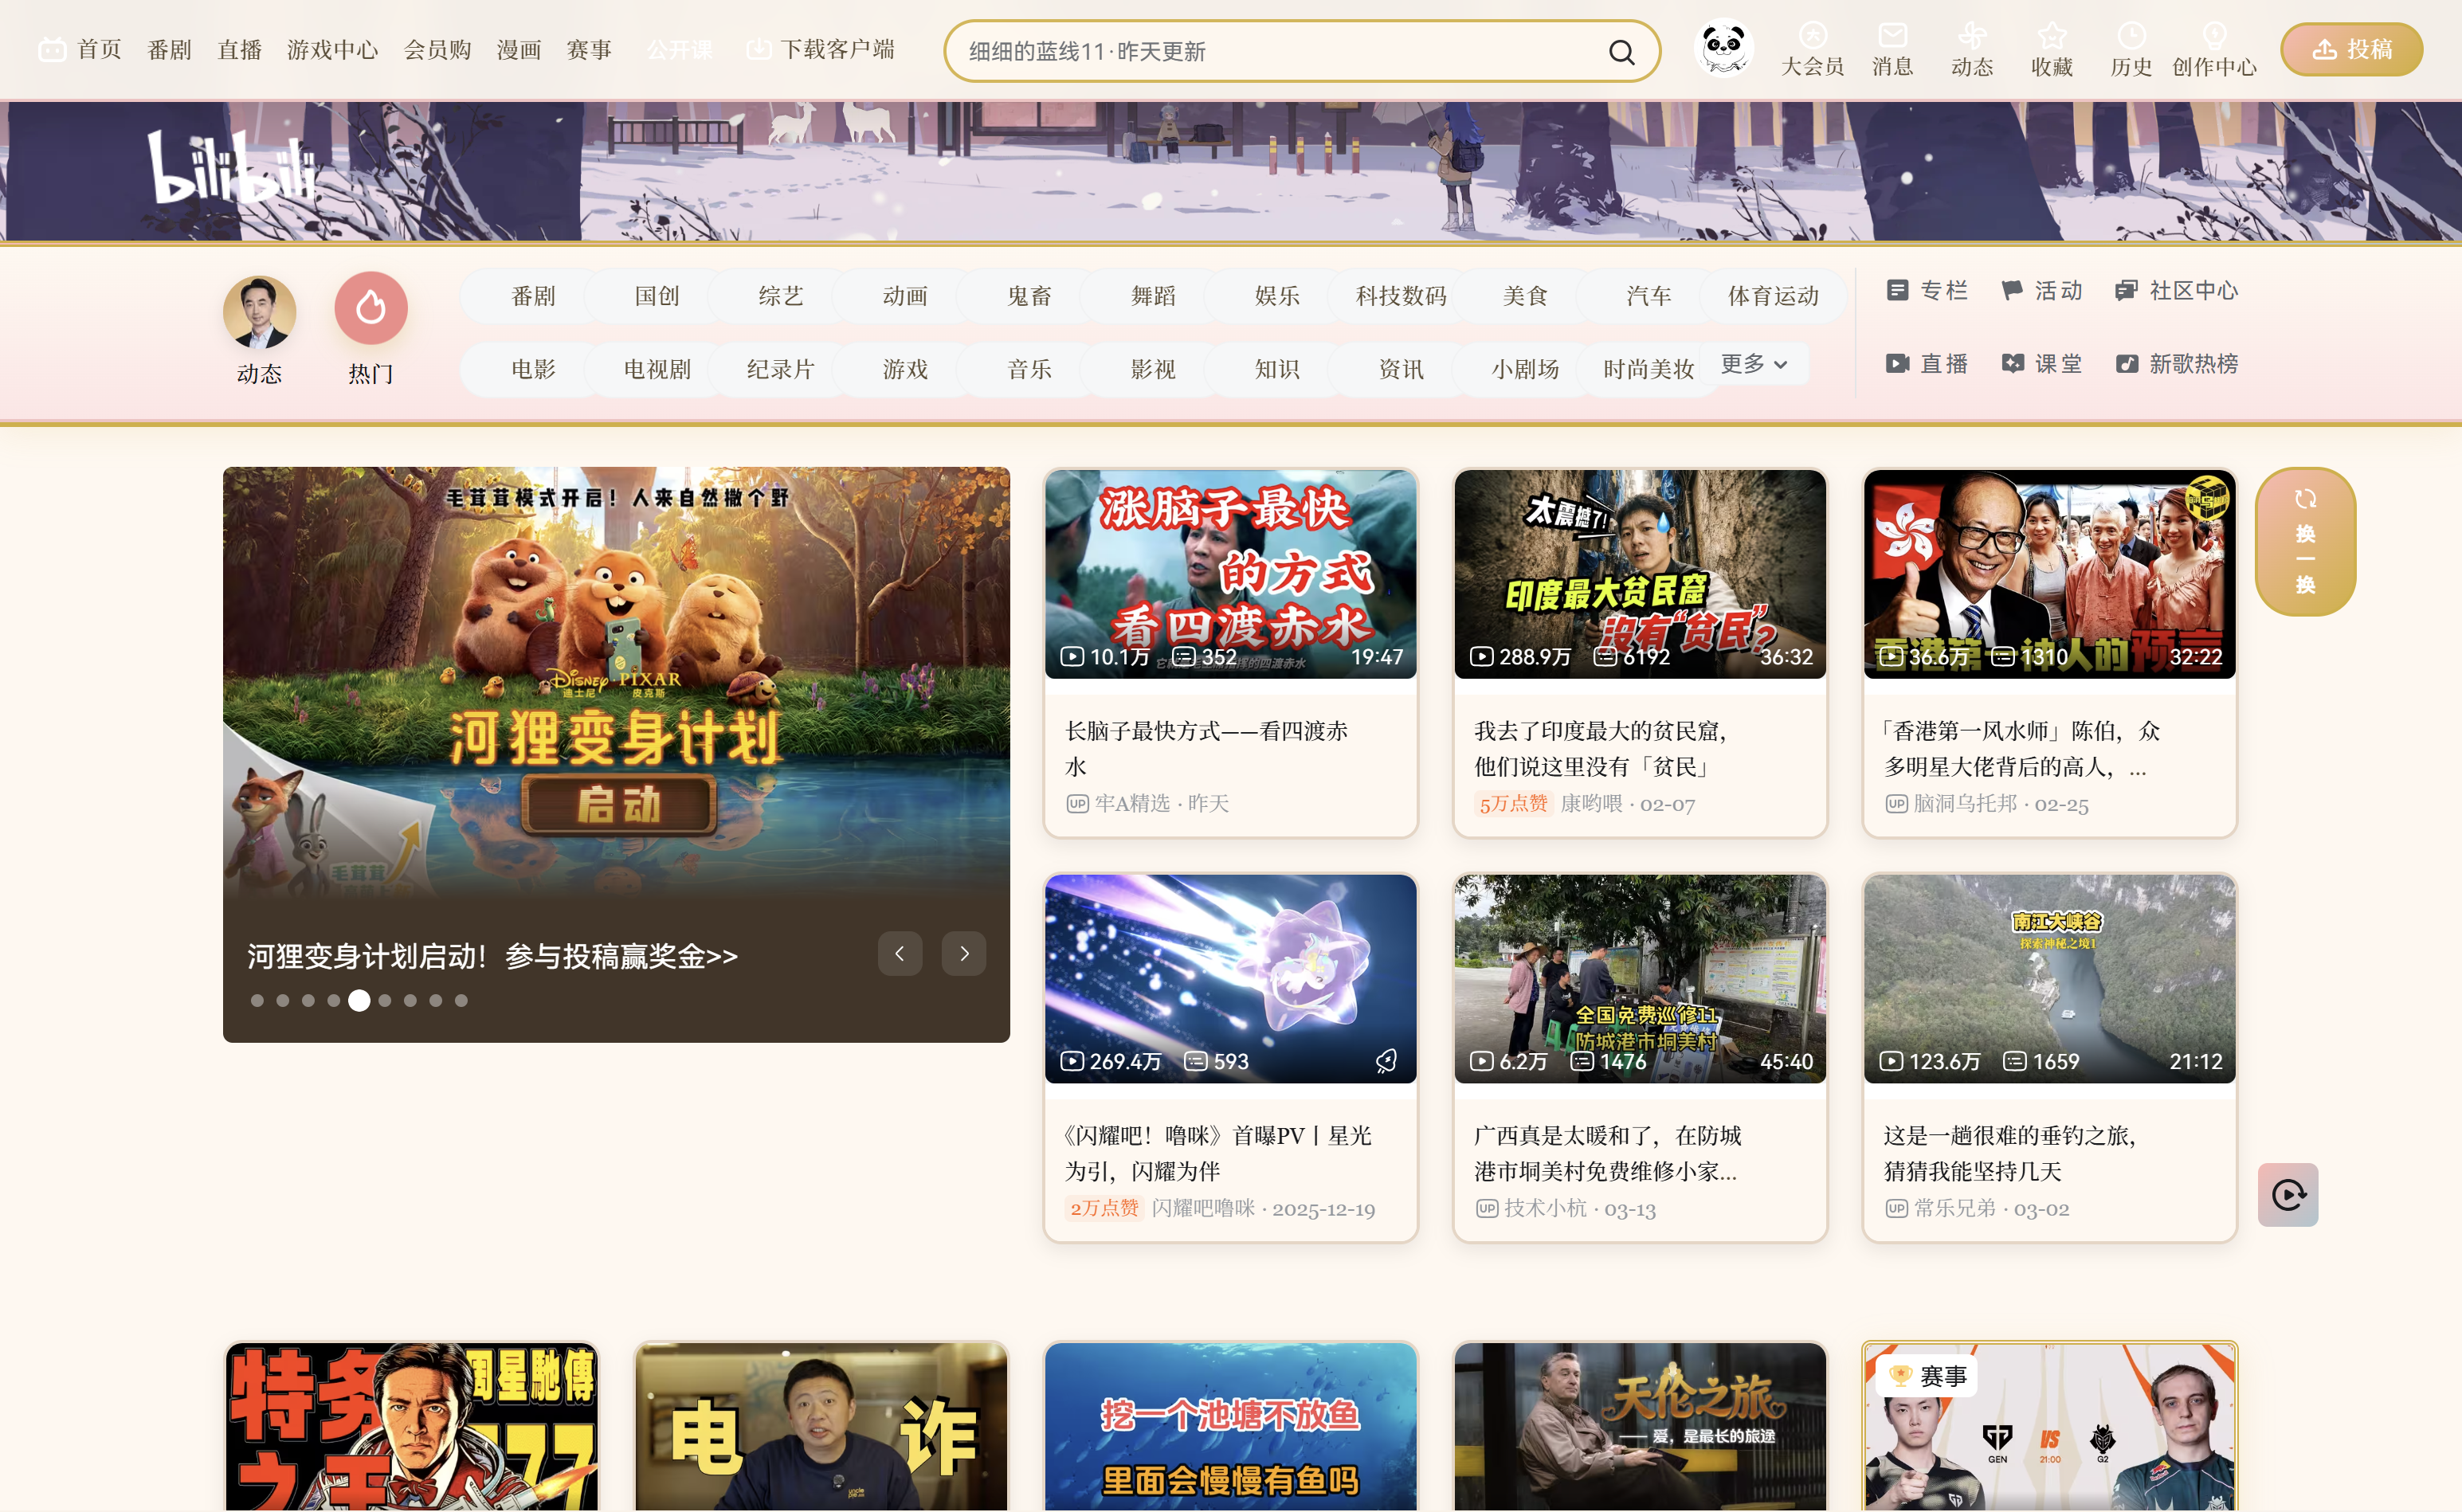Select 游戏中心 in top navigation
Image resolution: width=2462 pixels, height=1512 pixels.
click(x=332, y=49)
